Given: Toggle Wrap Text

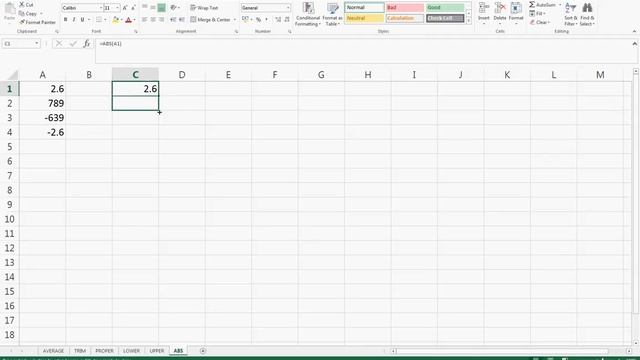Looking at the screenshot, I should [204, 8].
